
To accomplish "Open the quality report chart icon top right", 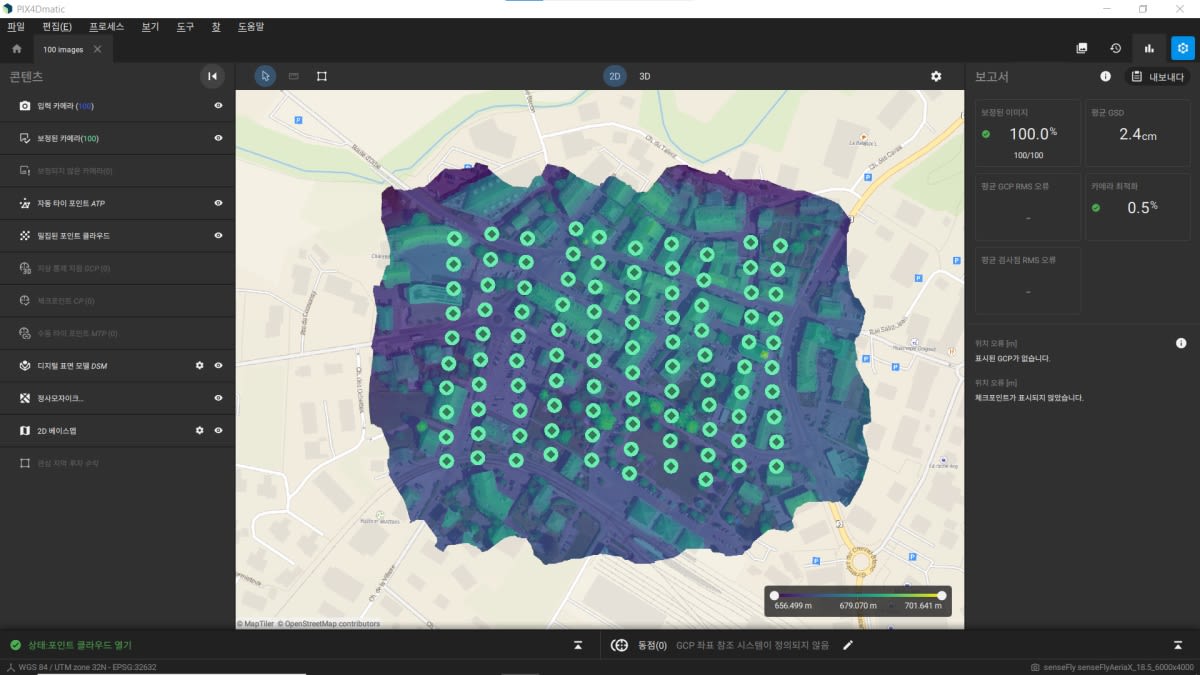I will [1147, 47].
